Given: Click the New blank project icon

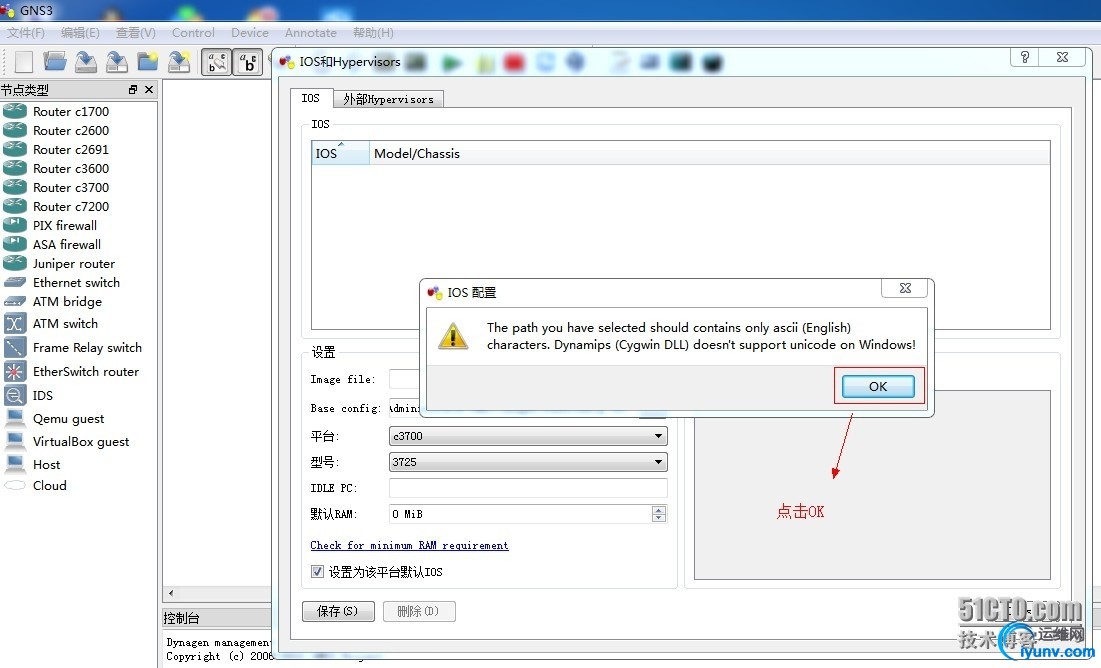Looking at the screenshot, I should (24, 62).
